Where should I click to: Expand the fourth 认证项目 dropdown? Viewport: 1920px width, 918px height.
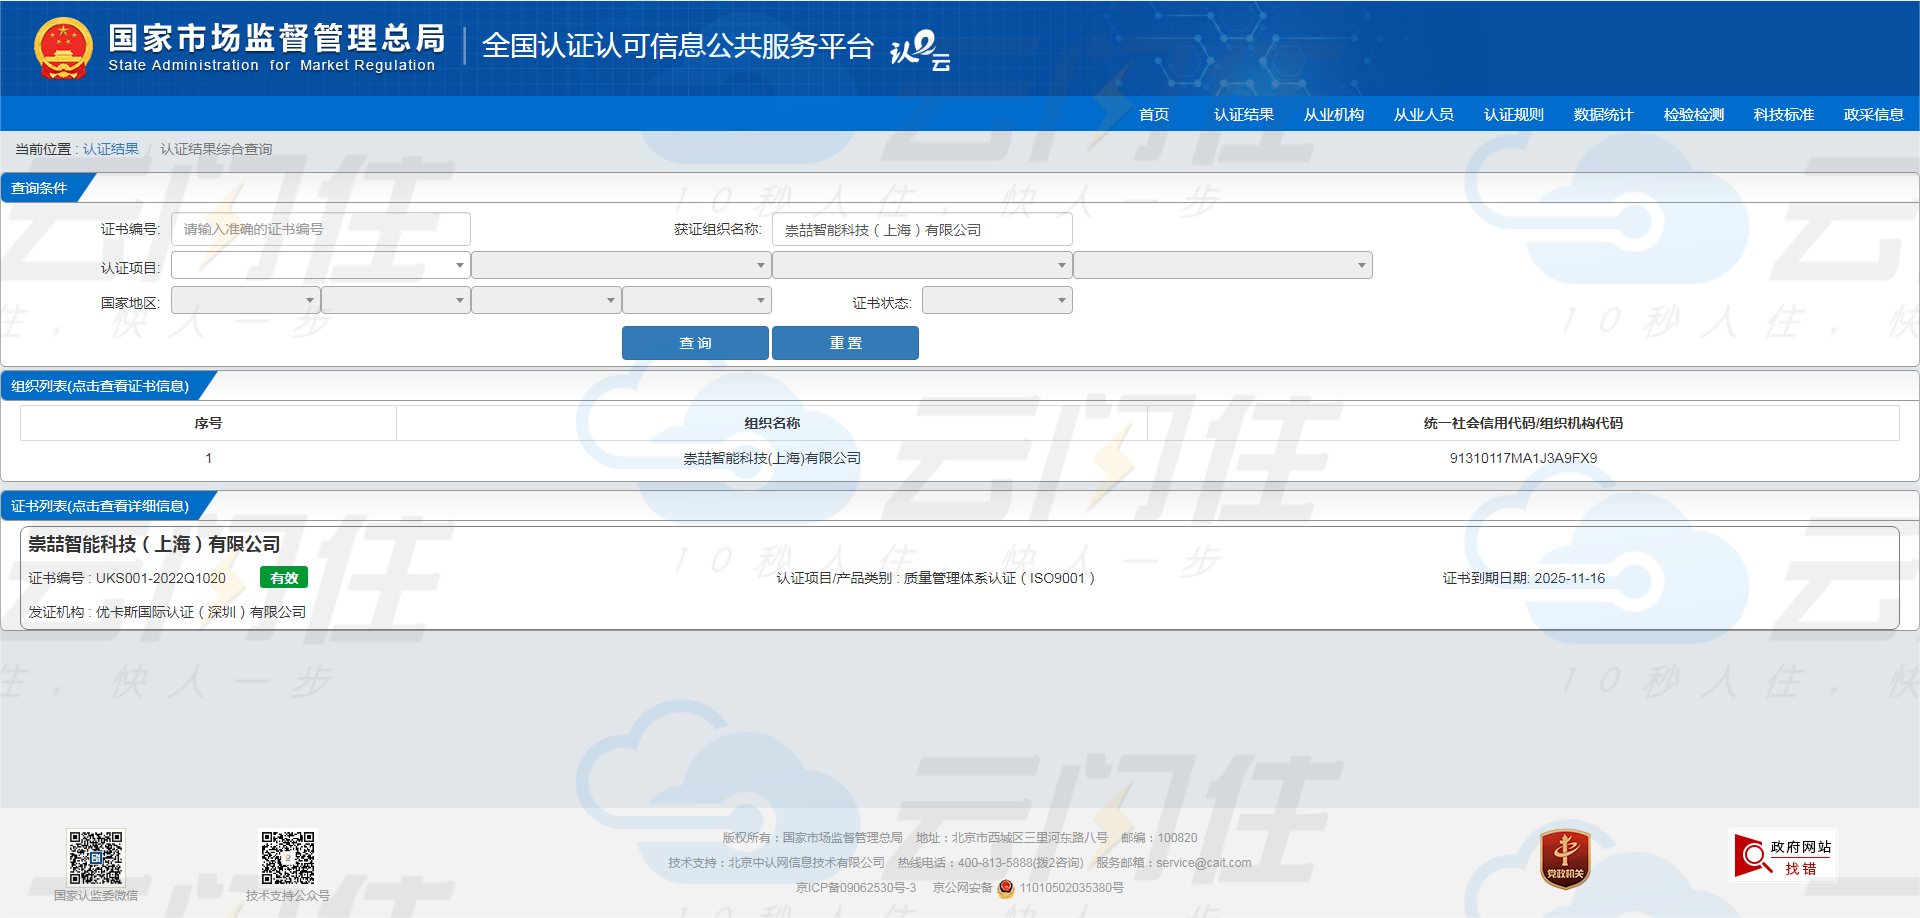1223,265
